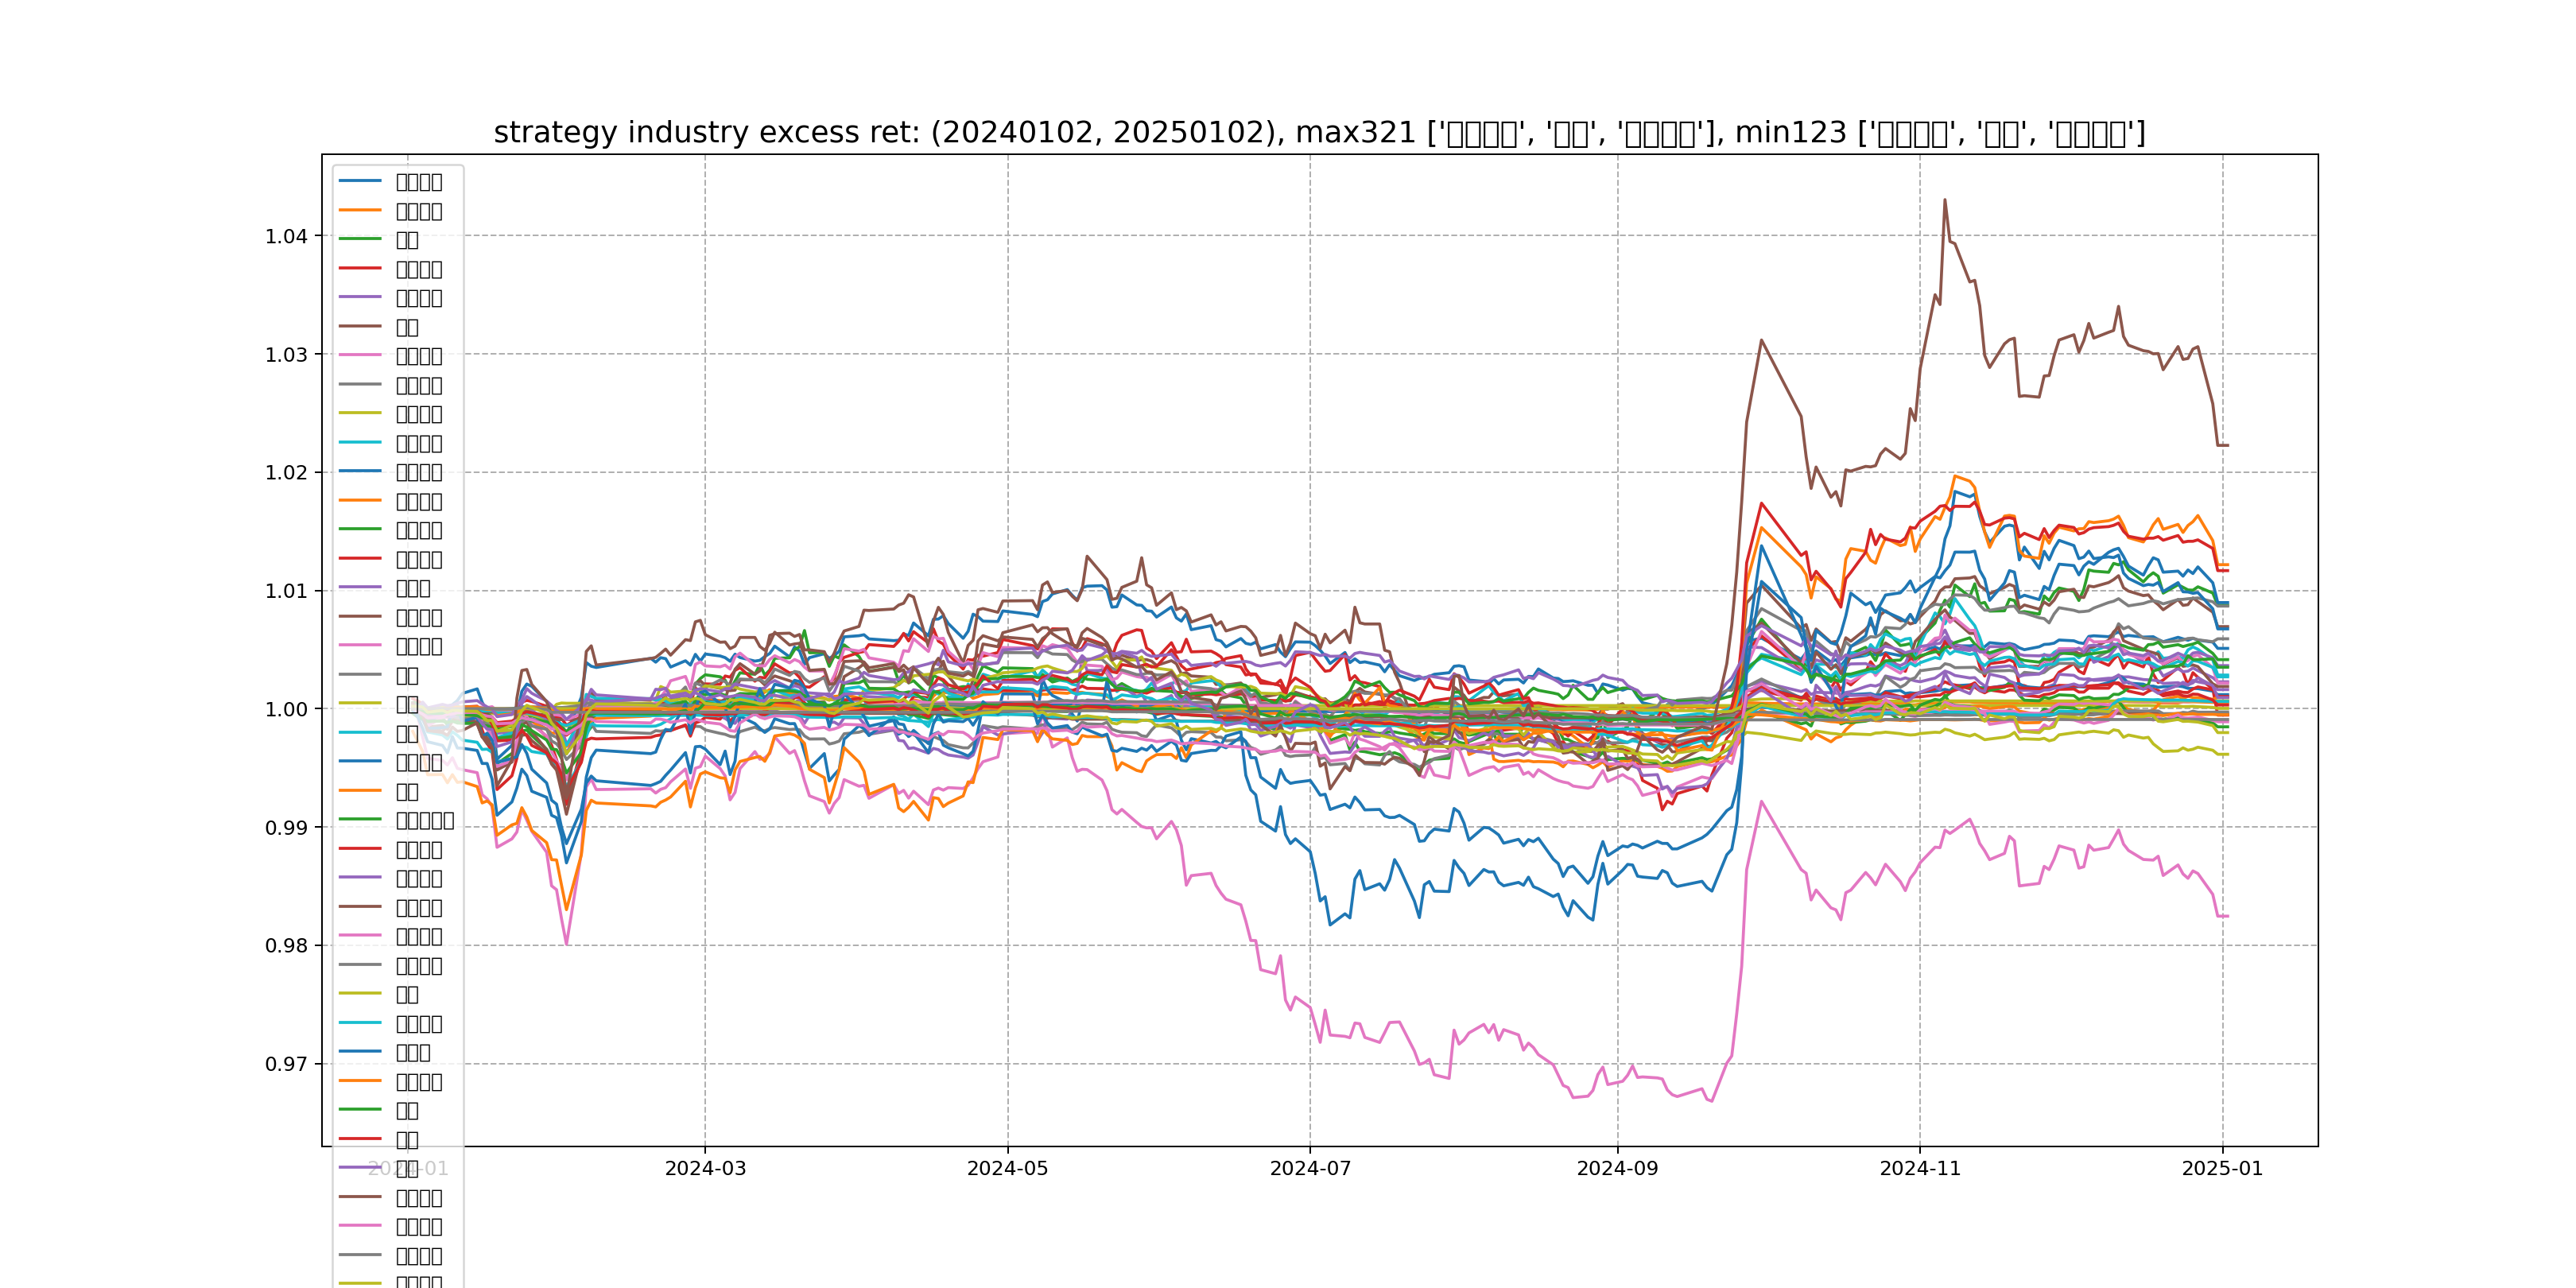Click the 2024-11 x-axis date label
2576x1288 pixels.
[1920, 1169]
